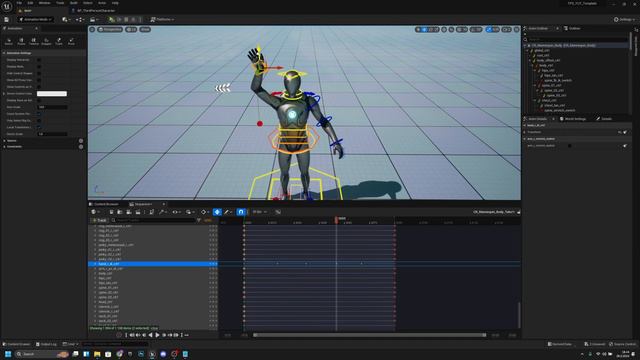Switch to the Content Browser tab
640x360 pixels.
(104, 204)
